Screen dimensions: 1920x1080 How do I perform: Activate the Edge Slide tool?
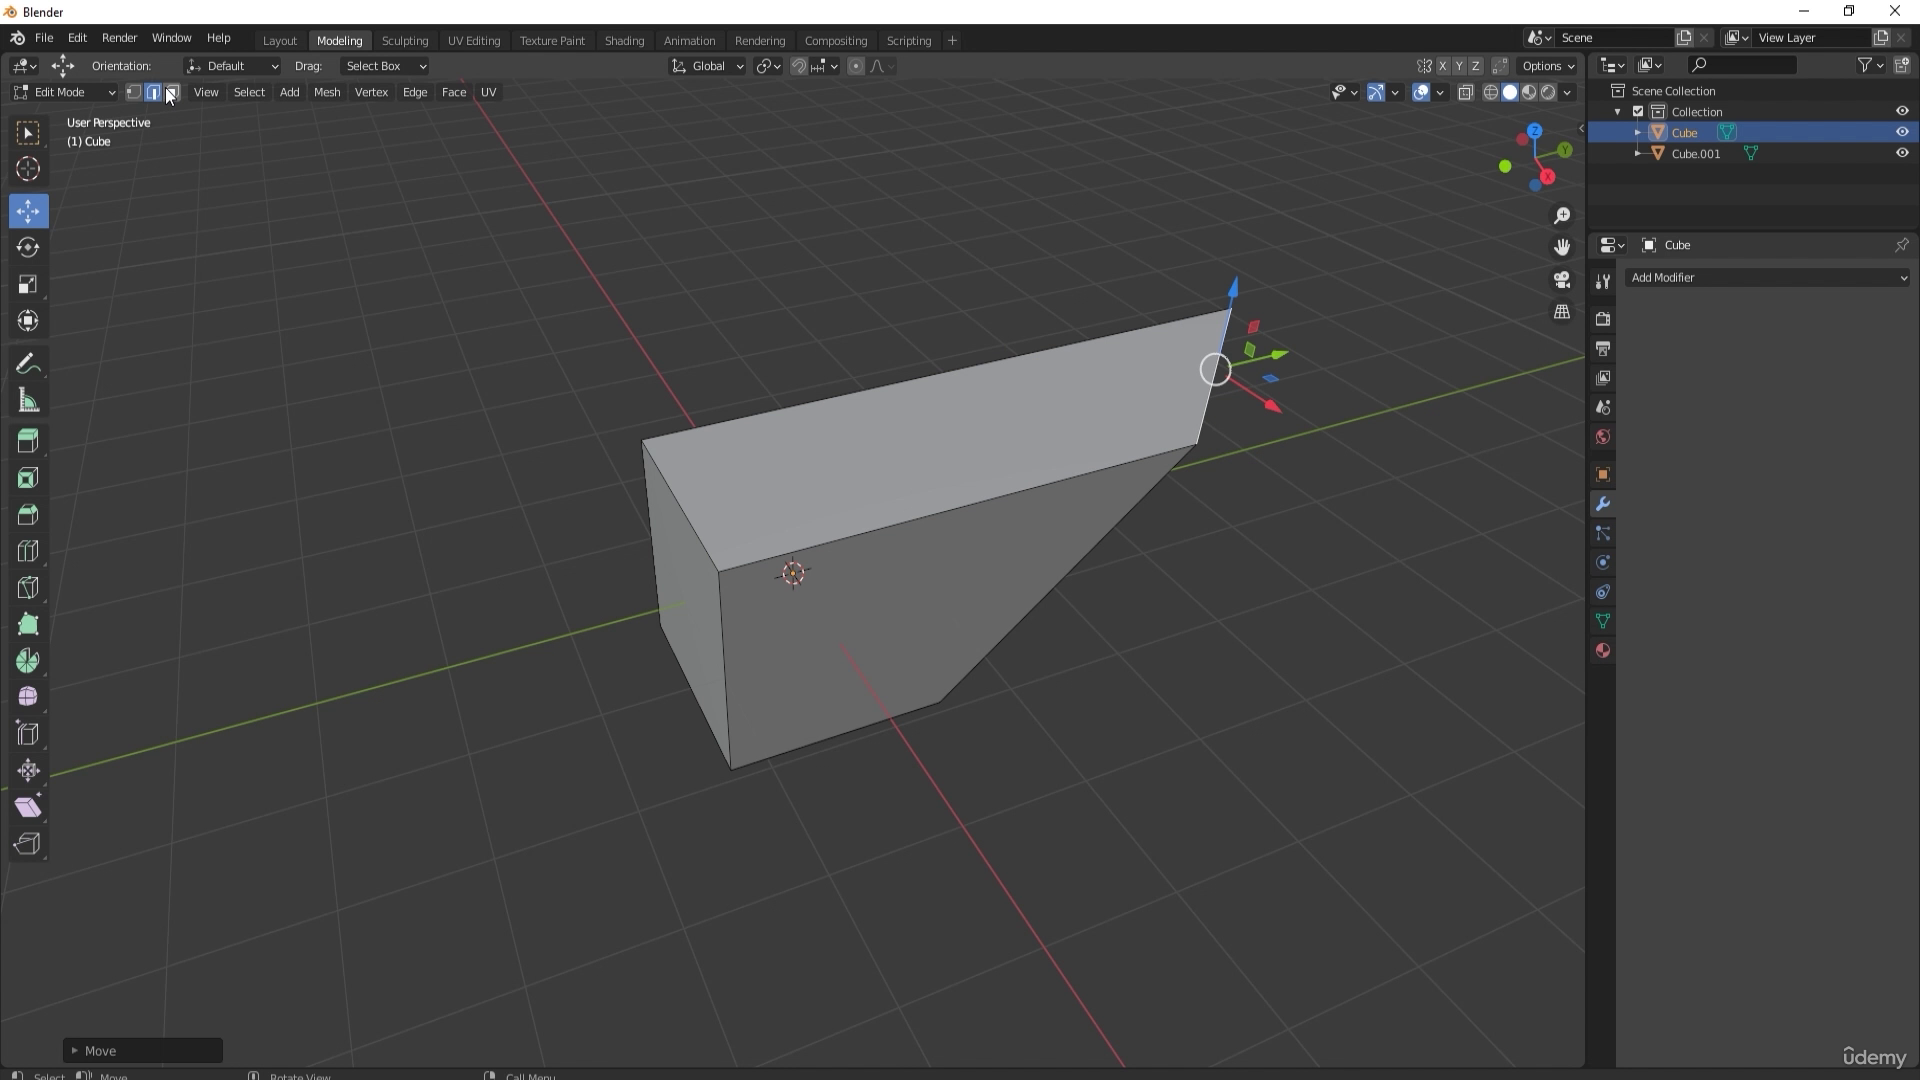click(x=28, y=734)
